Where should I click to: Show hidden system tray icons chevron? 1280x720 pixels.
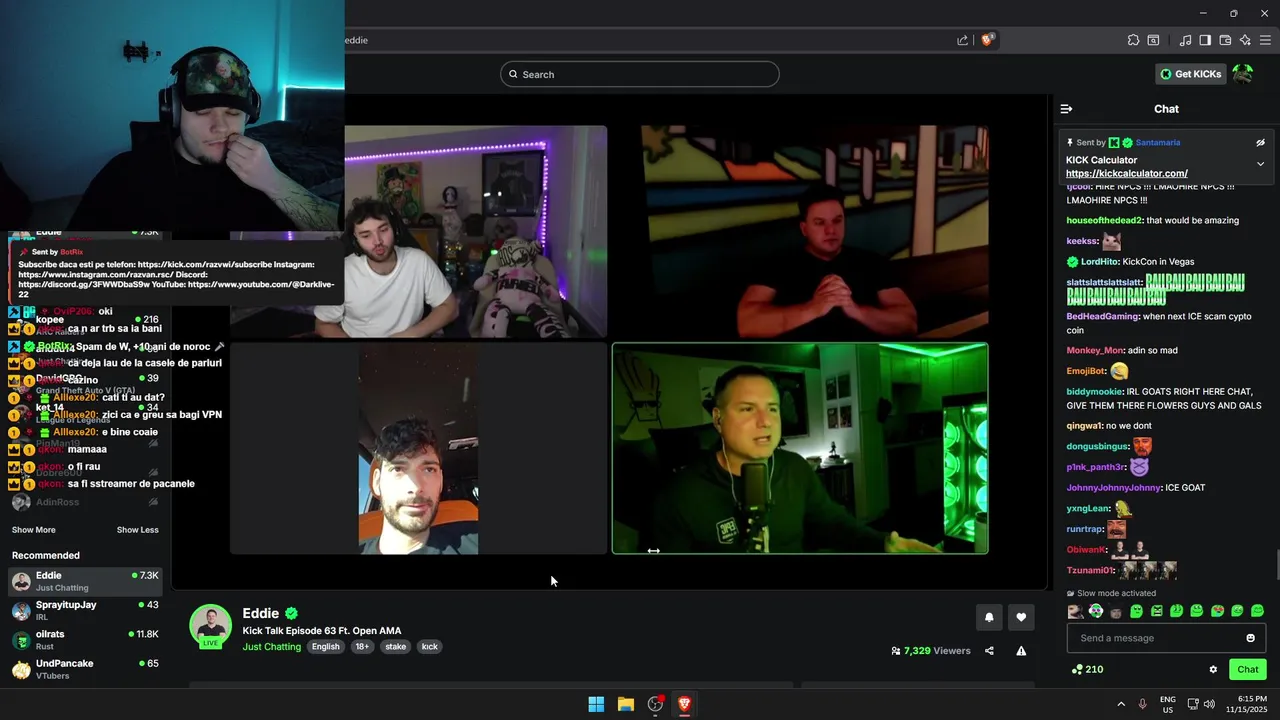point(1120,704)
